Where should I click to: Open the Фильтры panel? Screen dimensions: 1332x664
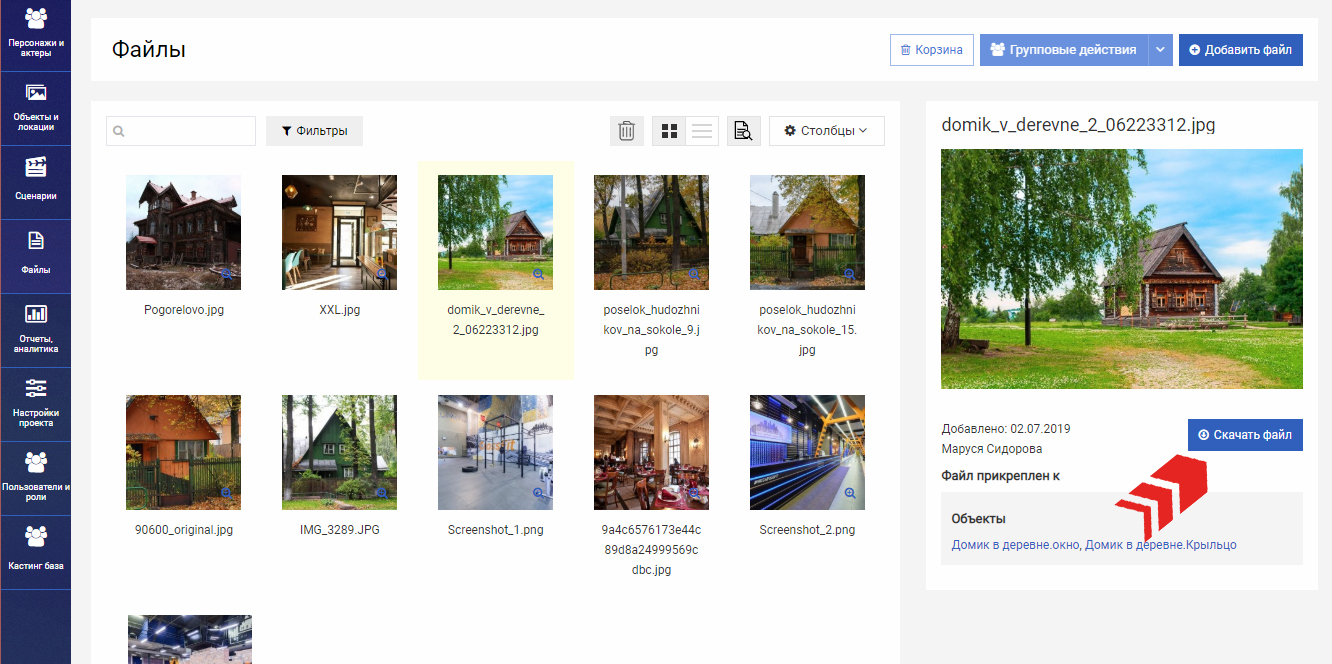[314, 131]
